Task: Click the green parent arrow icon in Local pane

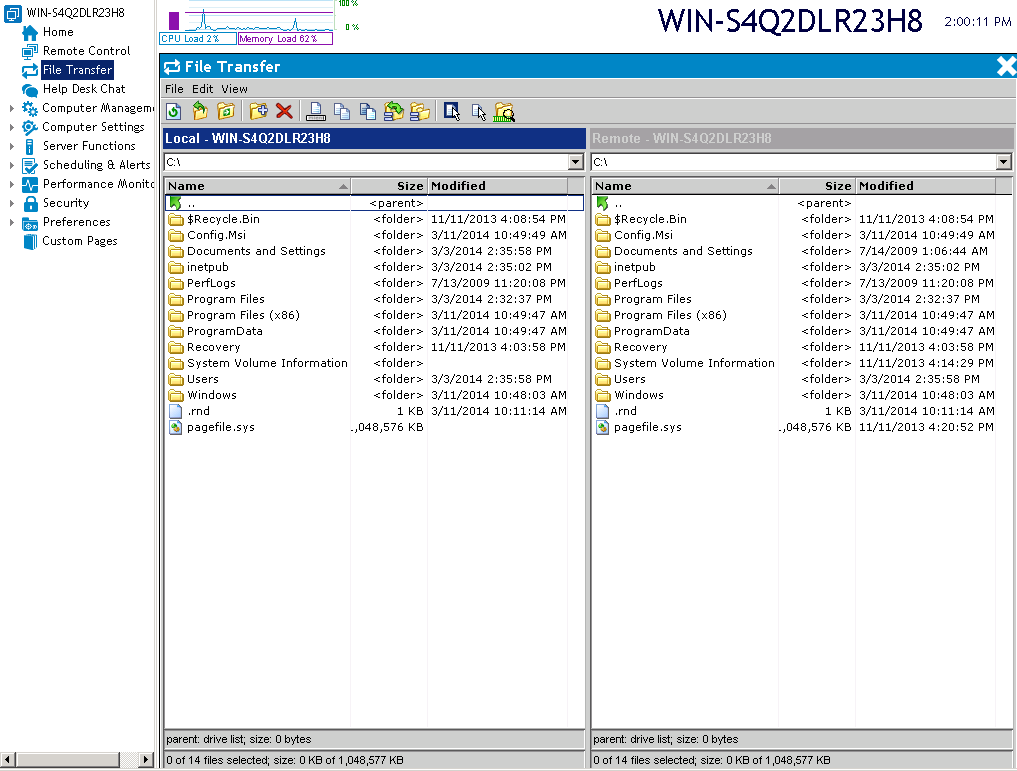Action: (175, 203)
